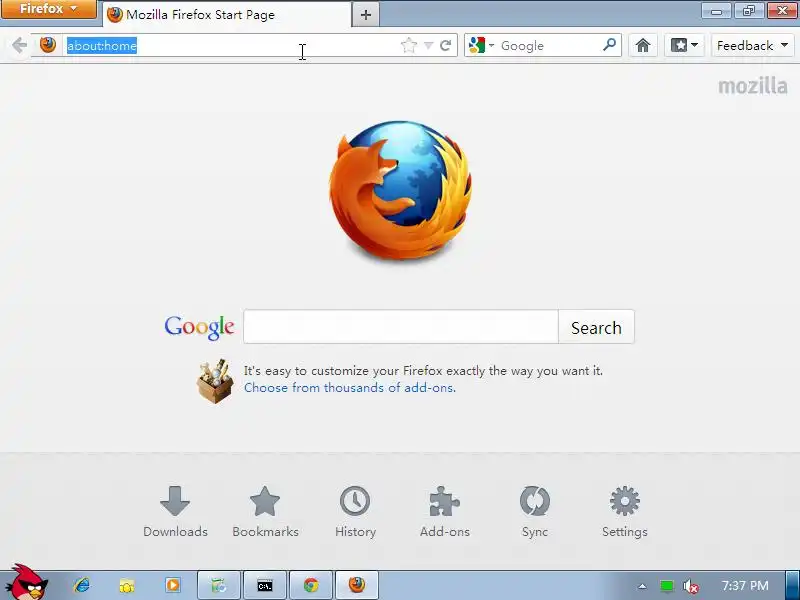Open Sync from the launcher bar
The width and height of the screenshot is (800, 600).
click(x=535, y=512)
